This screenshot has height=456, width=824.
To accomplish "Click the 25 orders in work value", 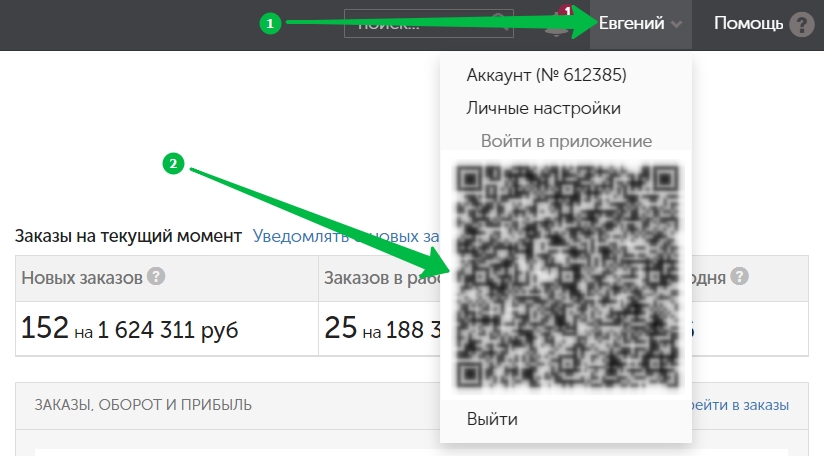I will (341, 328).
